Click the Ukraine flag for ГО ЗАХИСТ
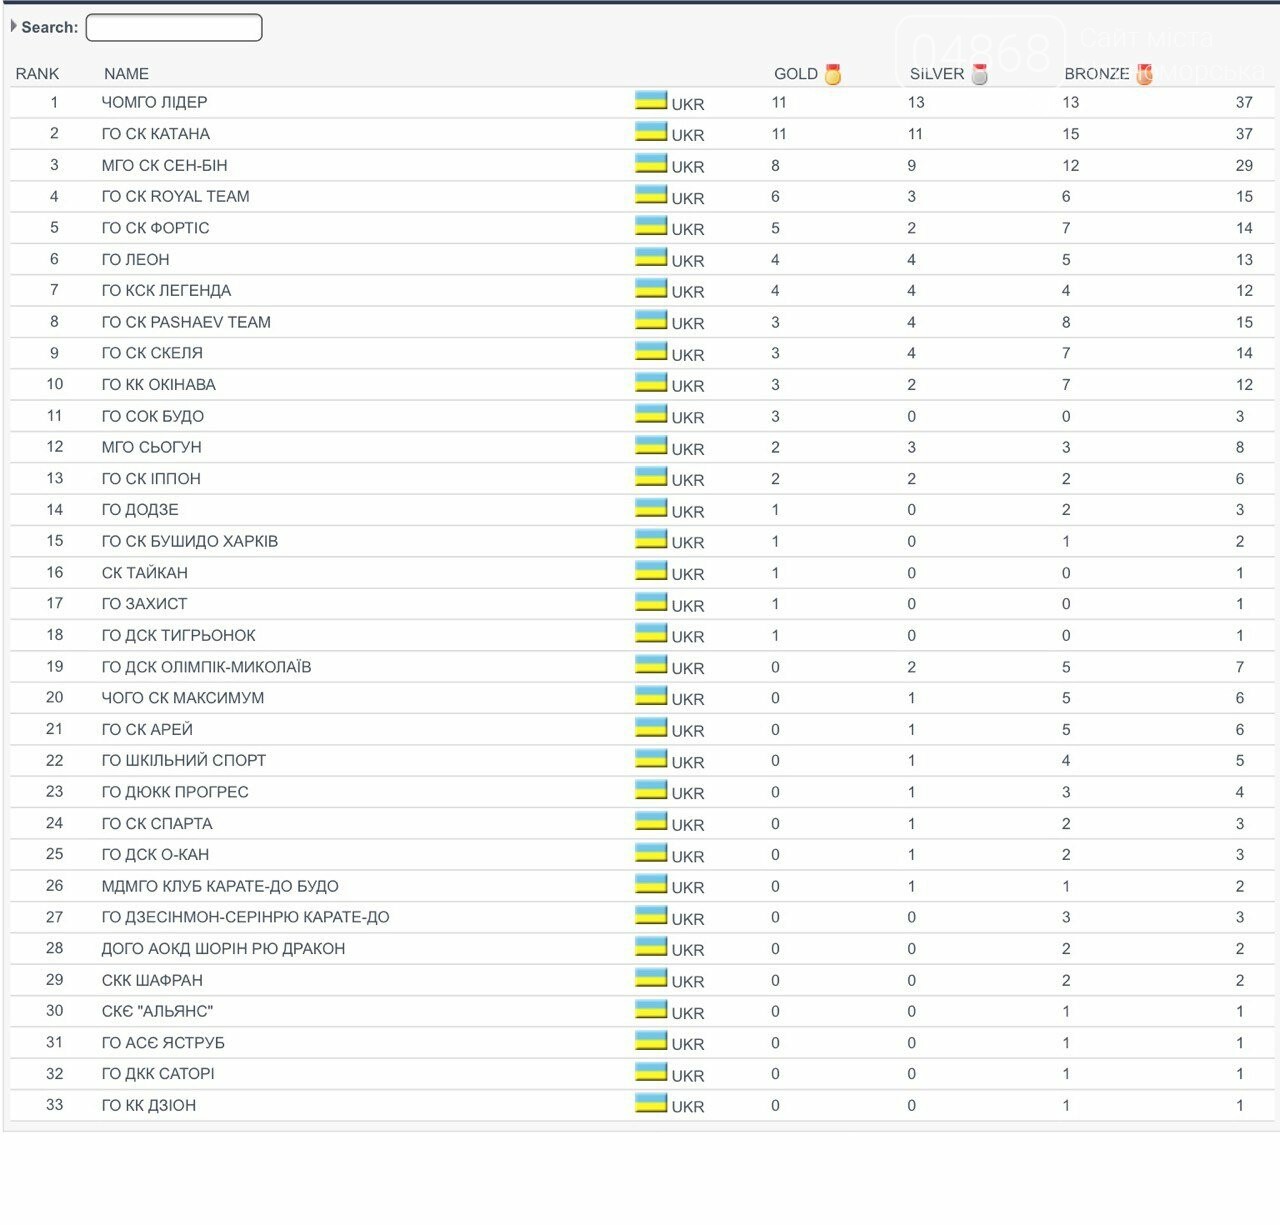The width and height of the screenshot is (1280, 1225). [651, 601]
